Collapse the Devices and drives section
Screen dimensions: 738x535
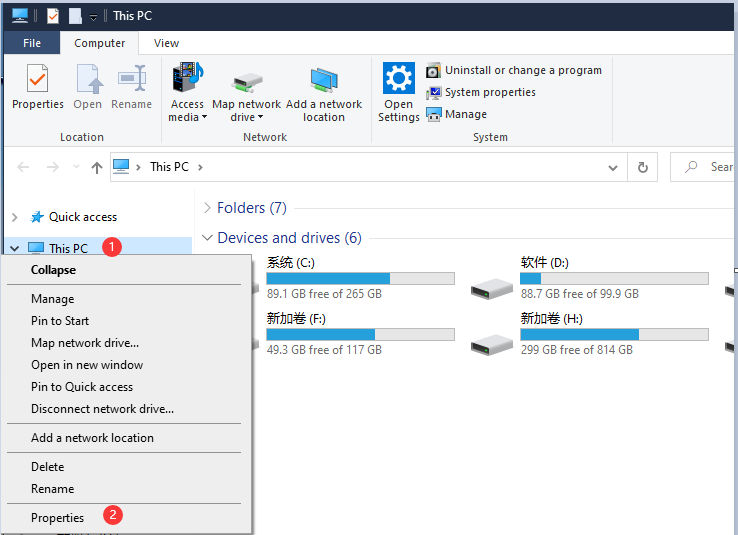(x=207, y=238)
